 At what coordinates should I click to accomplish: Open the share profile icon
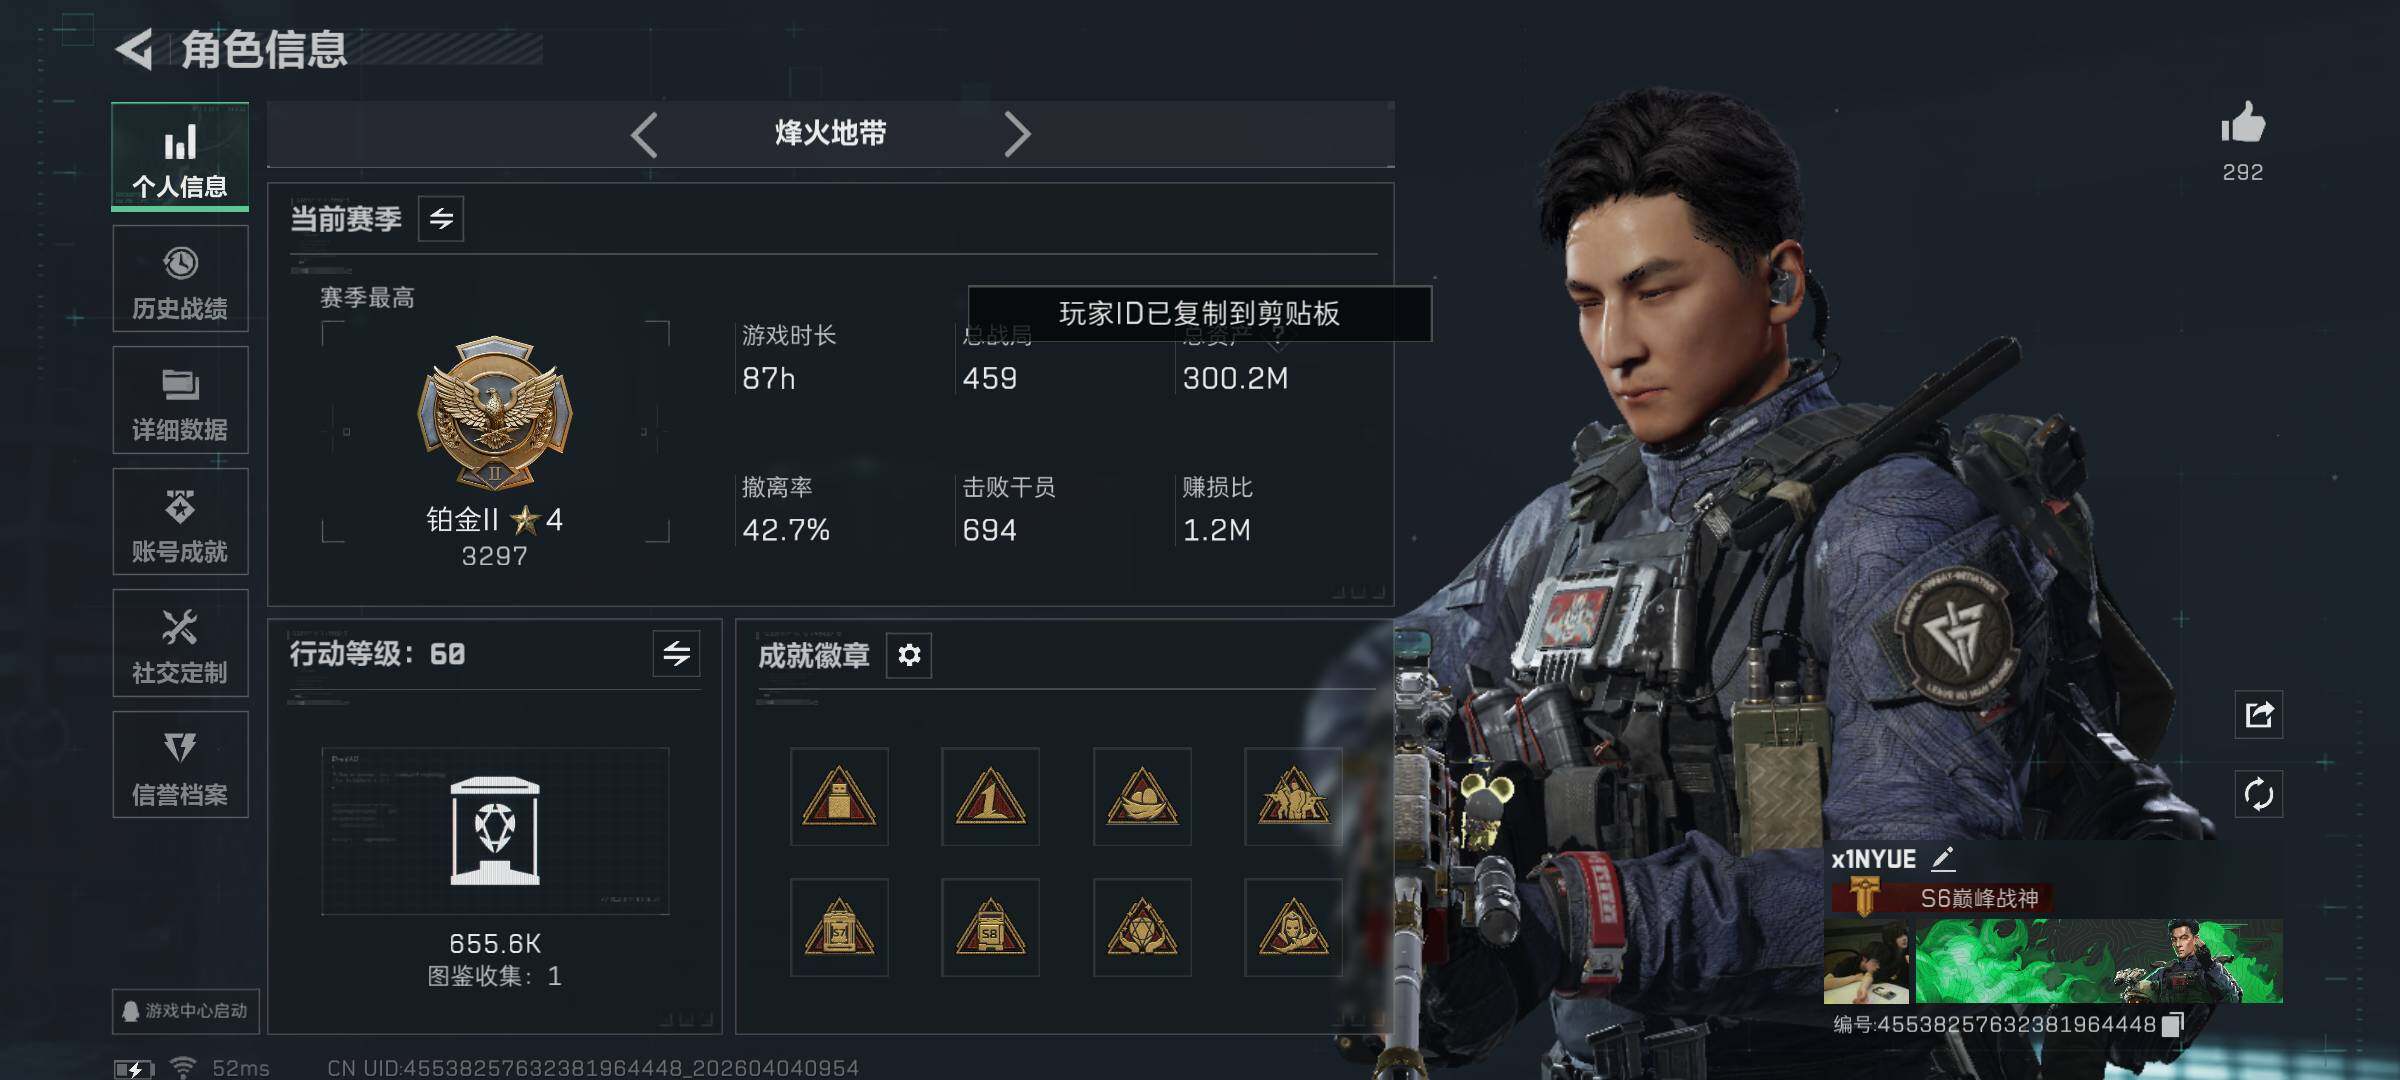pyautogui.click(x=2259, y=715)
